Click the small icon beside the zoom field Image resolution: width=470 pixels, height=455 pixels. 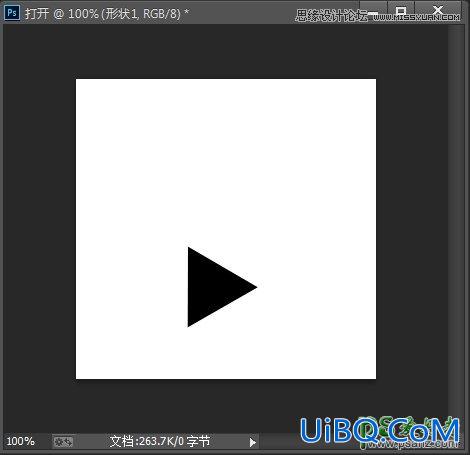click(63, 442)
